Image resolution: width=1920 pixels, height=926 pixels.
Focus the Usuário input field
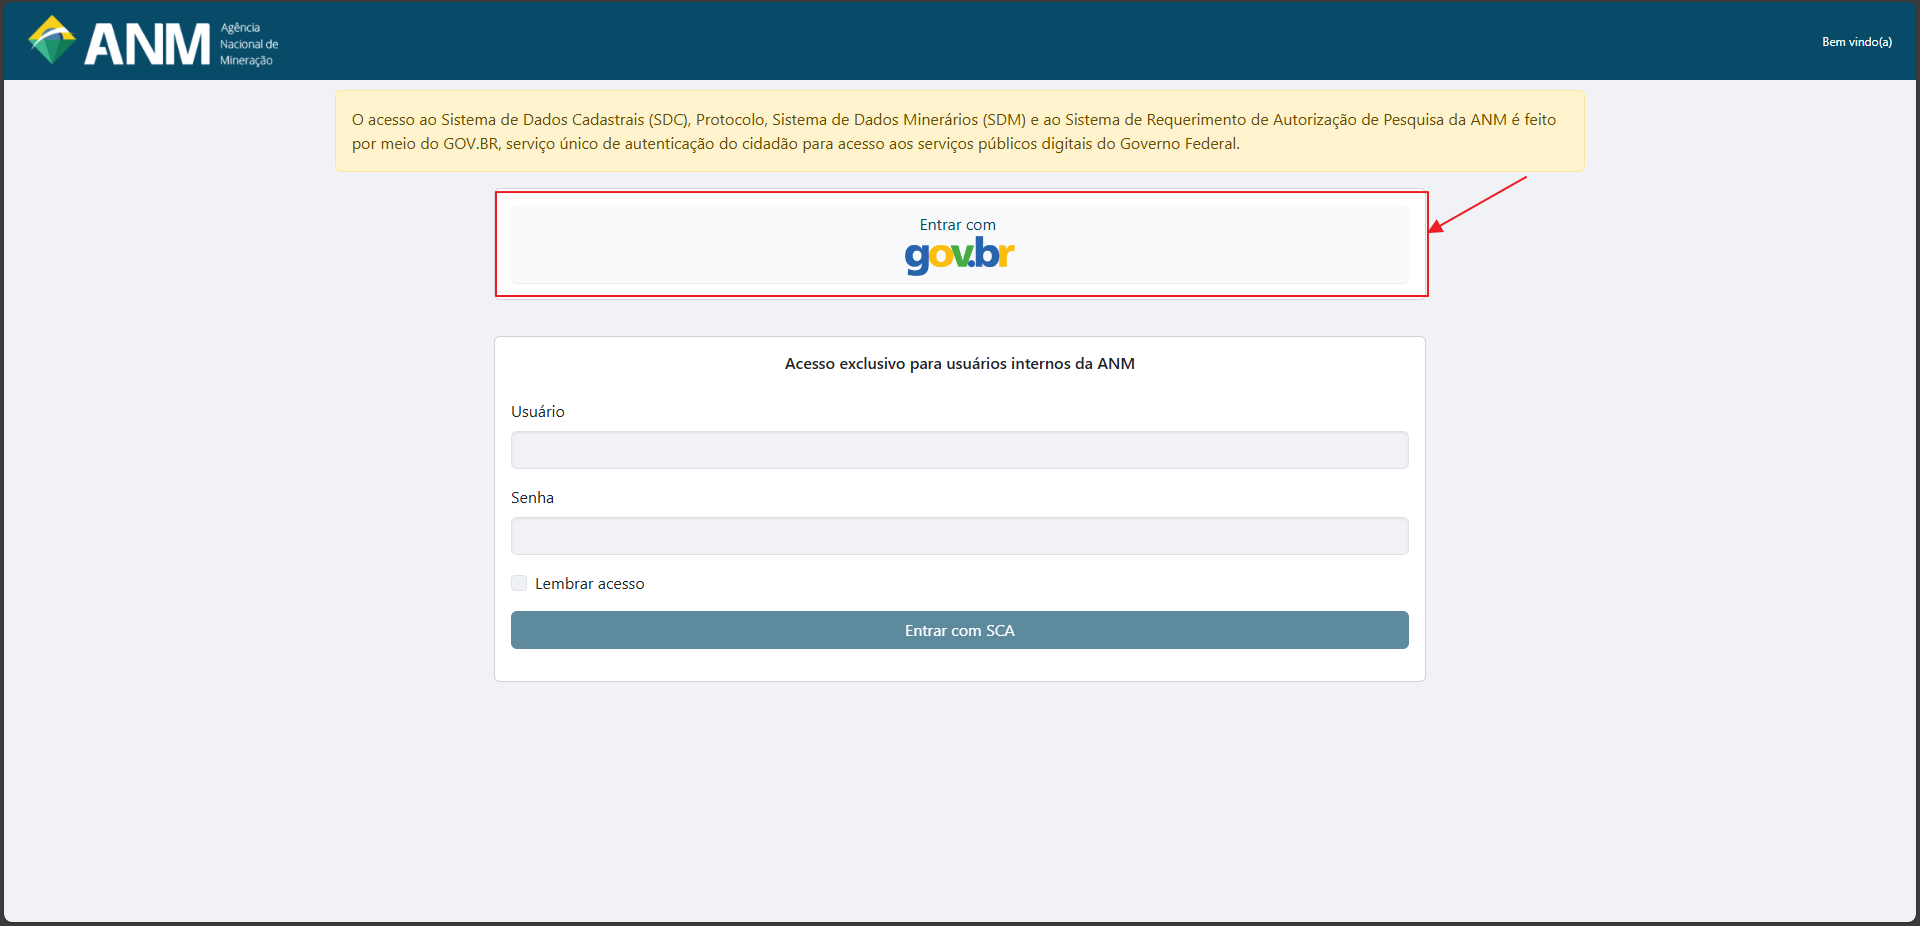[960, 450]
